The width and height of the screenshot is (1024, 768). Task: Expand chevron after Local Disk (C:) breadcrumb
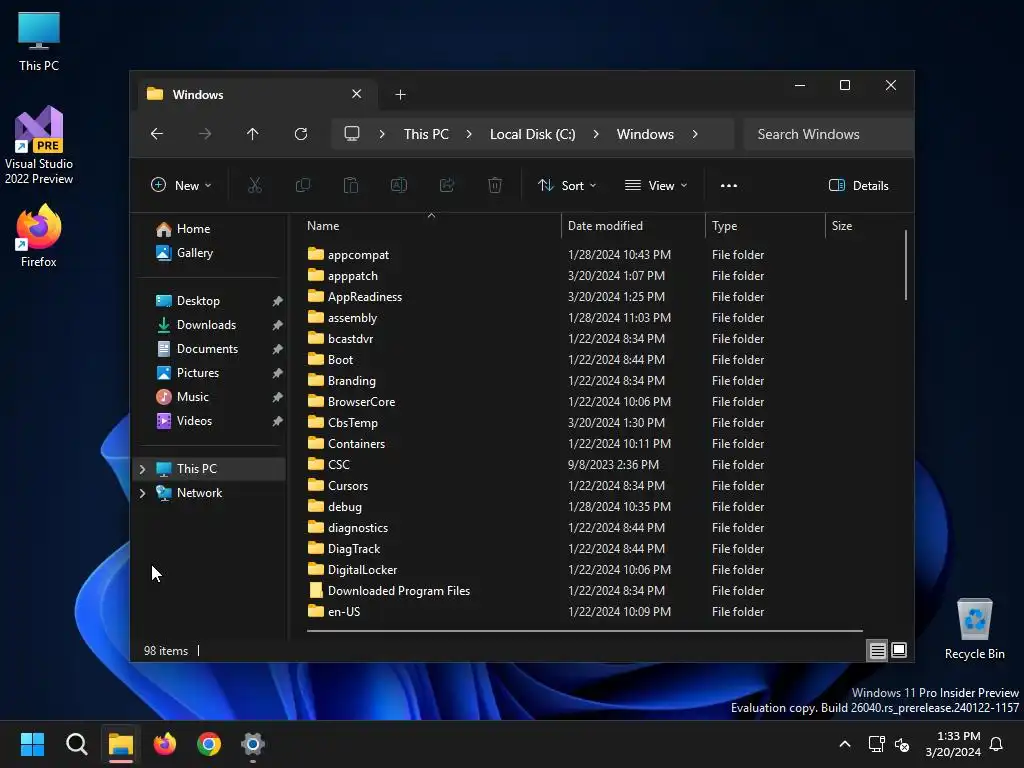[x=596, y=134]
